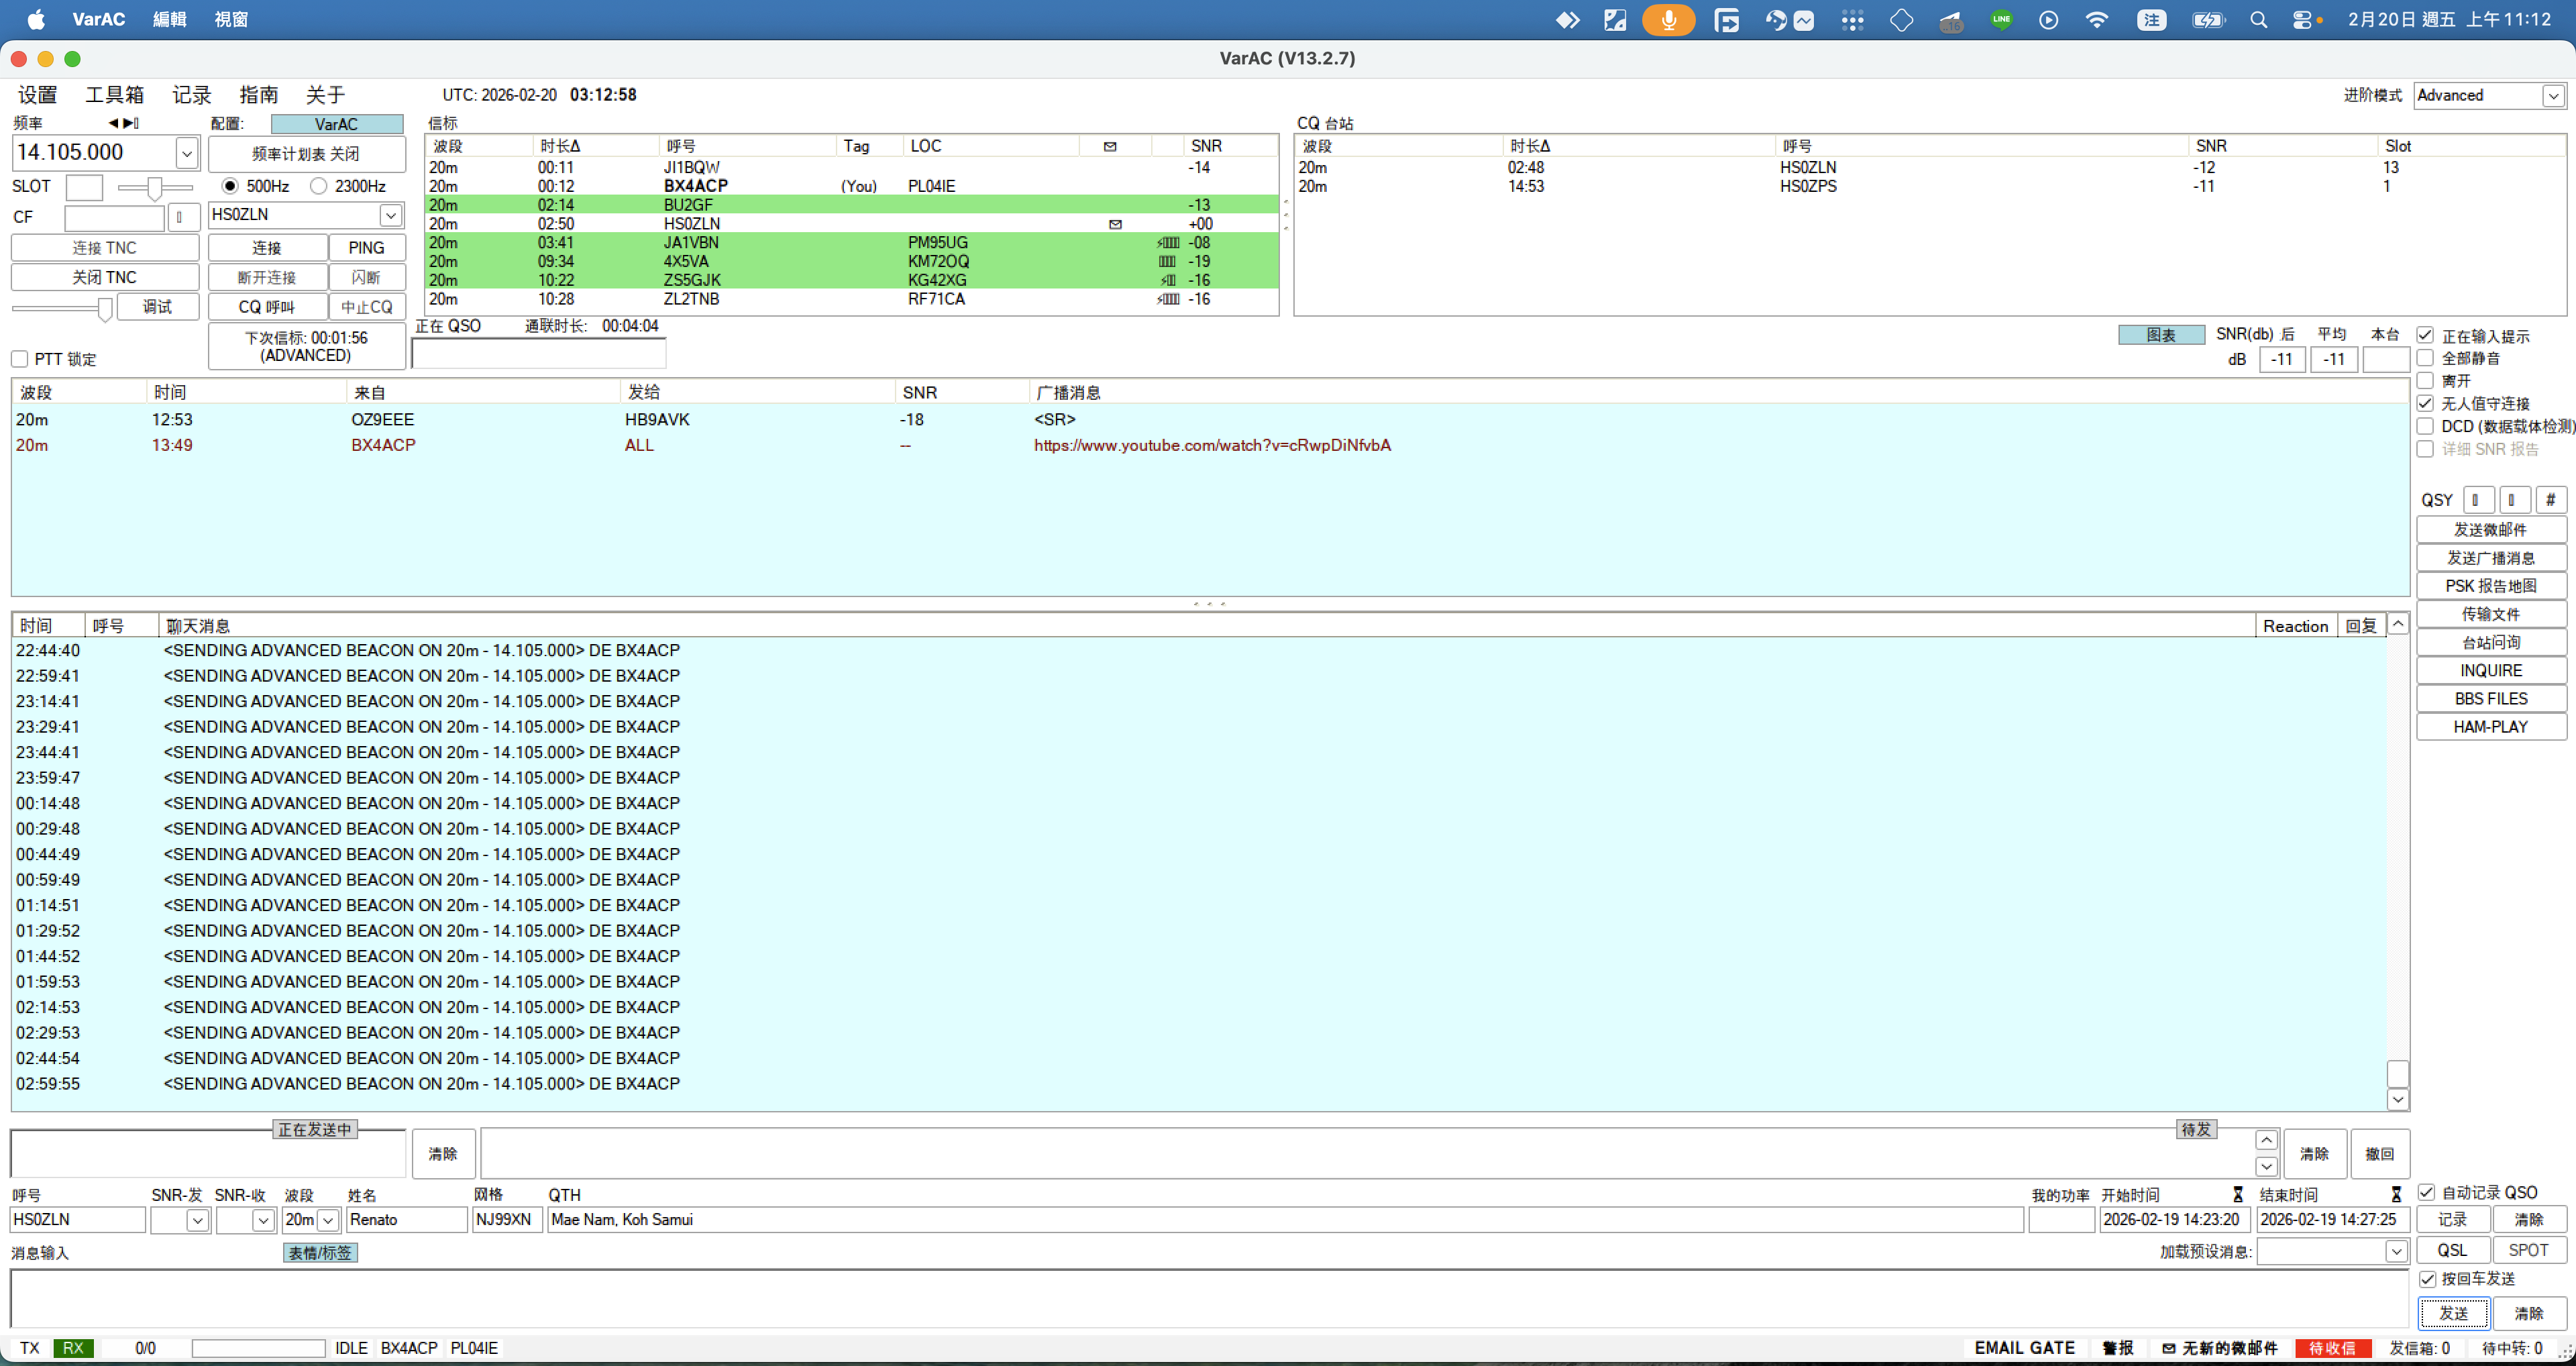
Task: Enable the PTT 锁定 checkbox
Action: point(20,359)
